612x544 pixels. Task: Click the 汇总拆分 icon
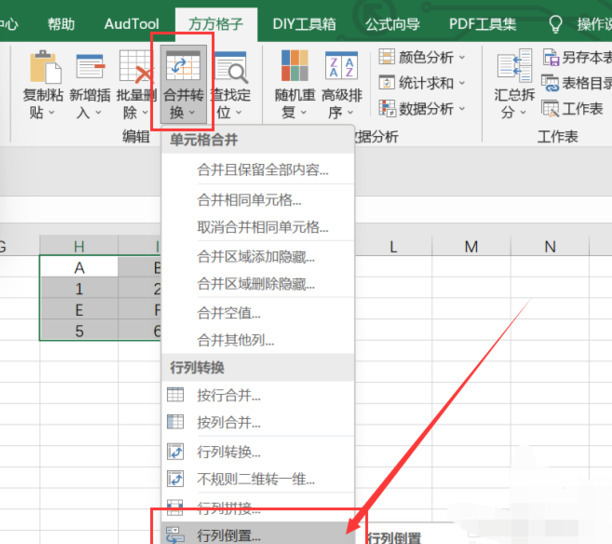[514, 66]
